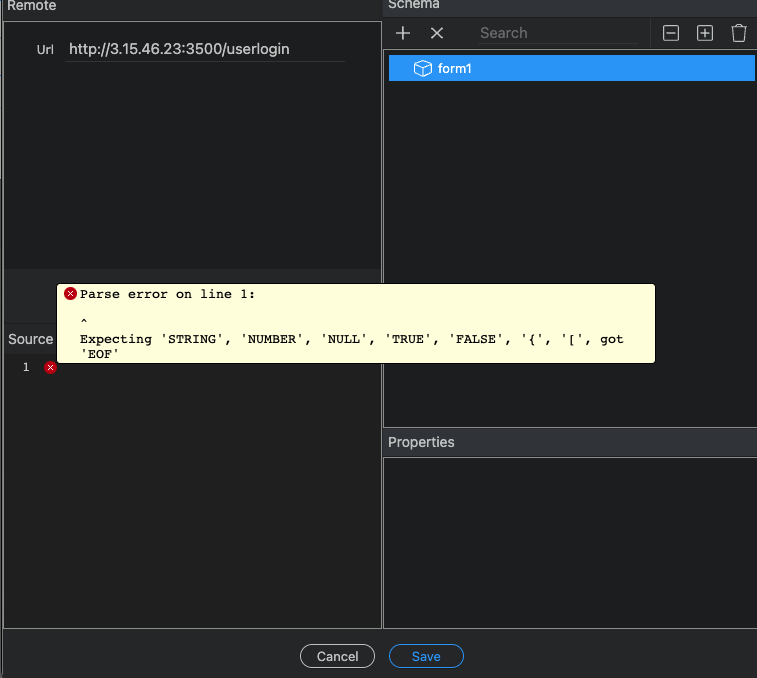Click the Schema panel header
The image size is (757, 678).
point(413,5)
